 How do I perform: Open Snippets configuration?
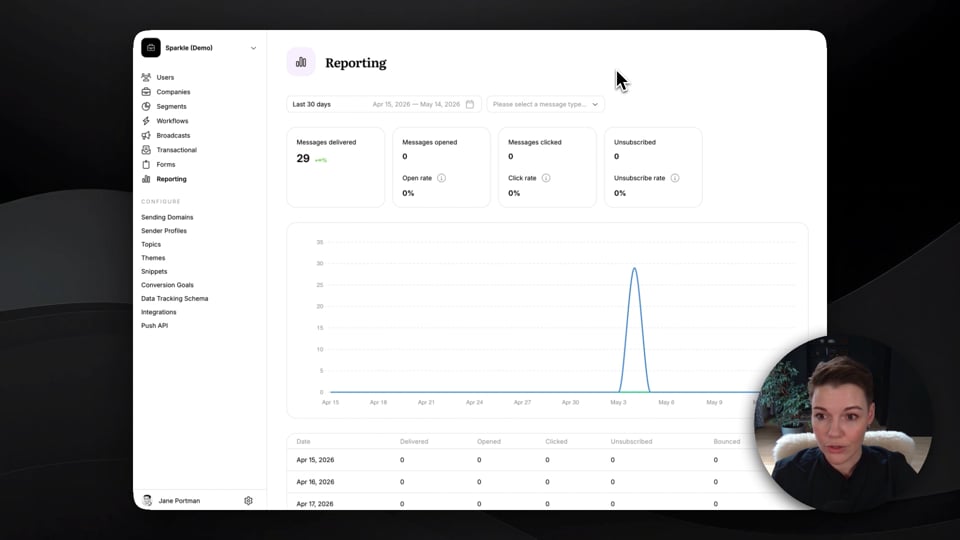(x=154, y=271)
